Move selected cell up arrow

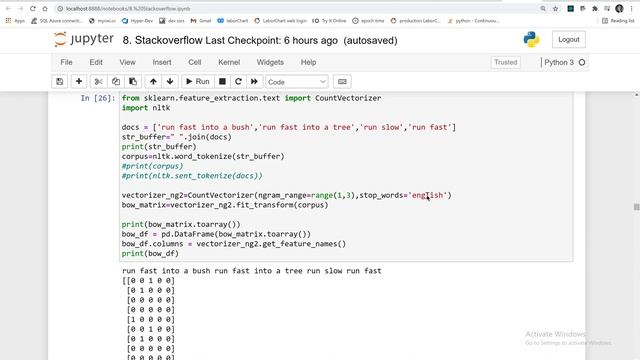(153, 82)
